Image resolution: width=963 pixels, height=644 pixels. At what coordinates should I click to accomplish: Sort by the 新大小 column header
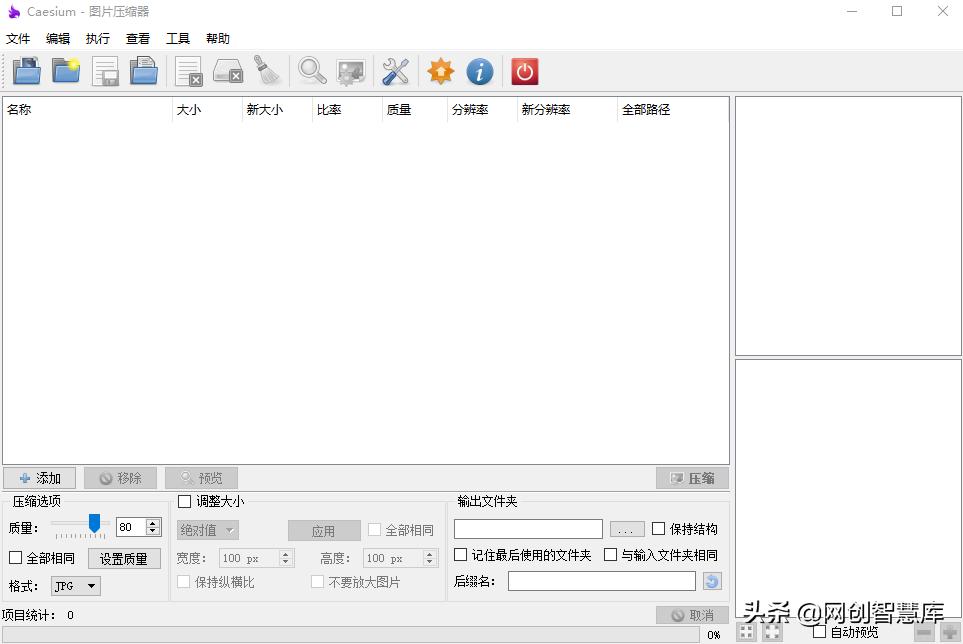coord(278,110)
